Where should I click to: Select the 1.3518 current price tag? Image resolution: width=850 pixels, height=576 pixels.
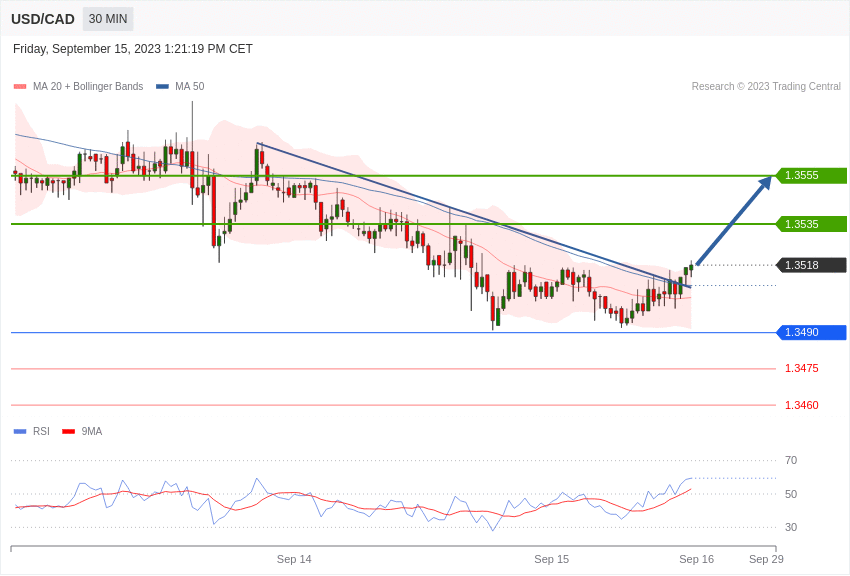coord(812,265)
